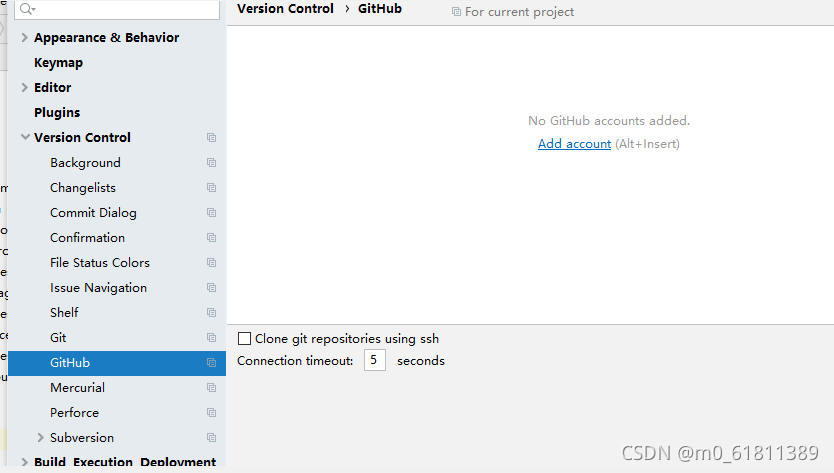
Task: Expand the Editor settings section
Action: (x=24, y=87)
